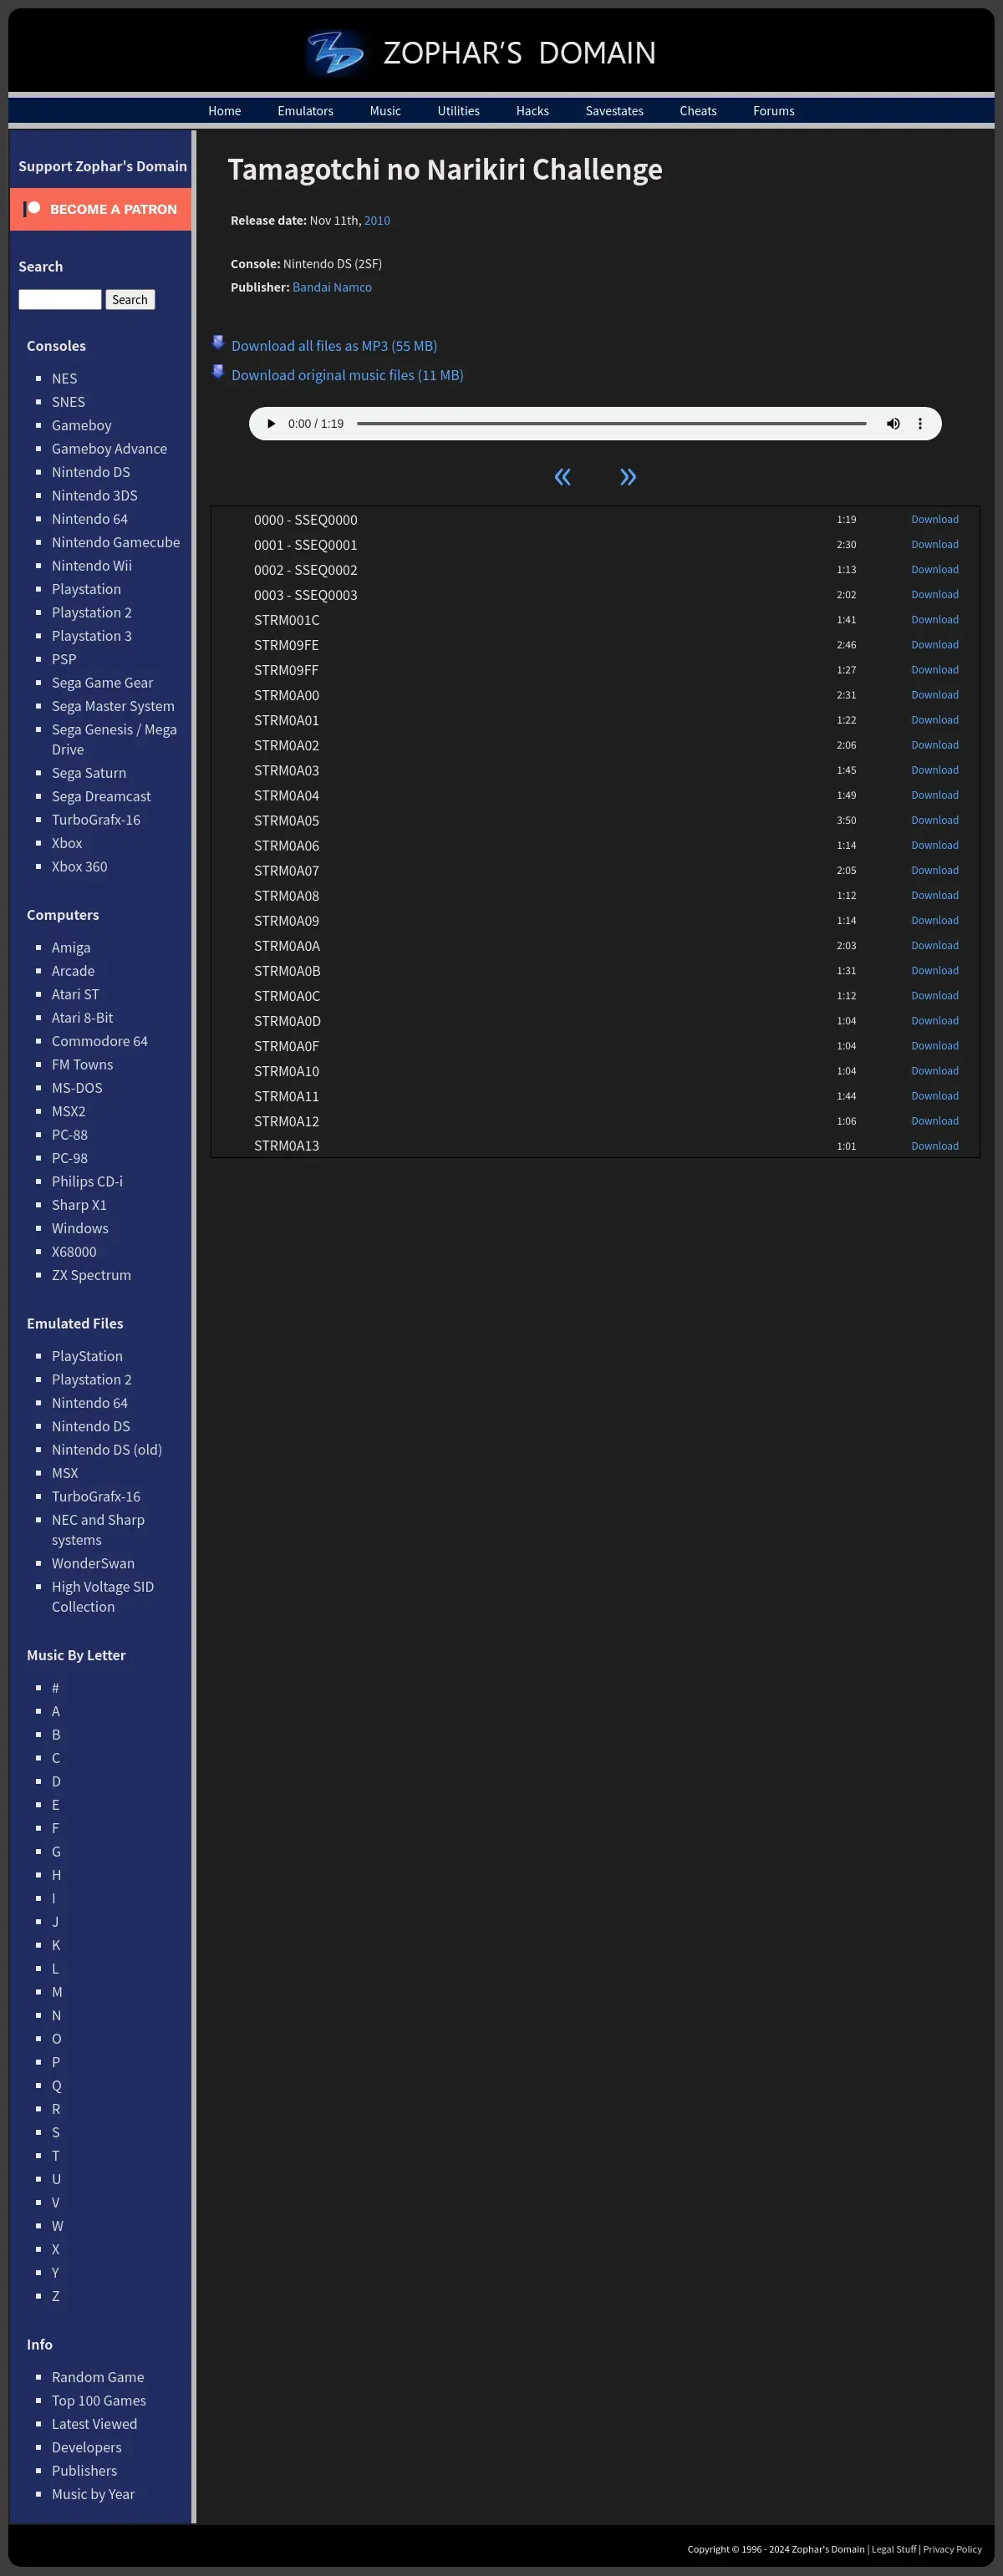Download track STRM09FE
This screenshot has width=1003, height=2576.
(x=934, y=645)
